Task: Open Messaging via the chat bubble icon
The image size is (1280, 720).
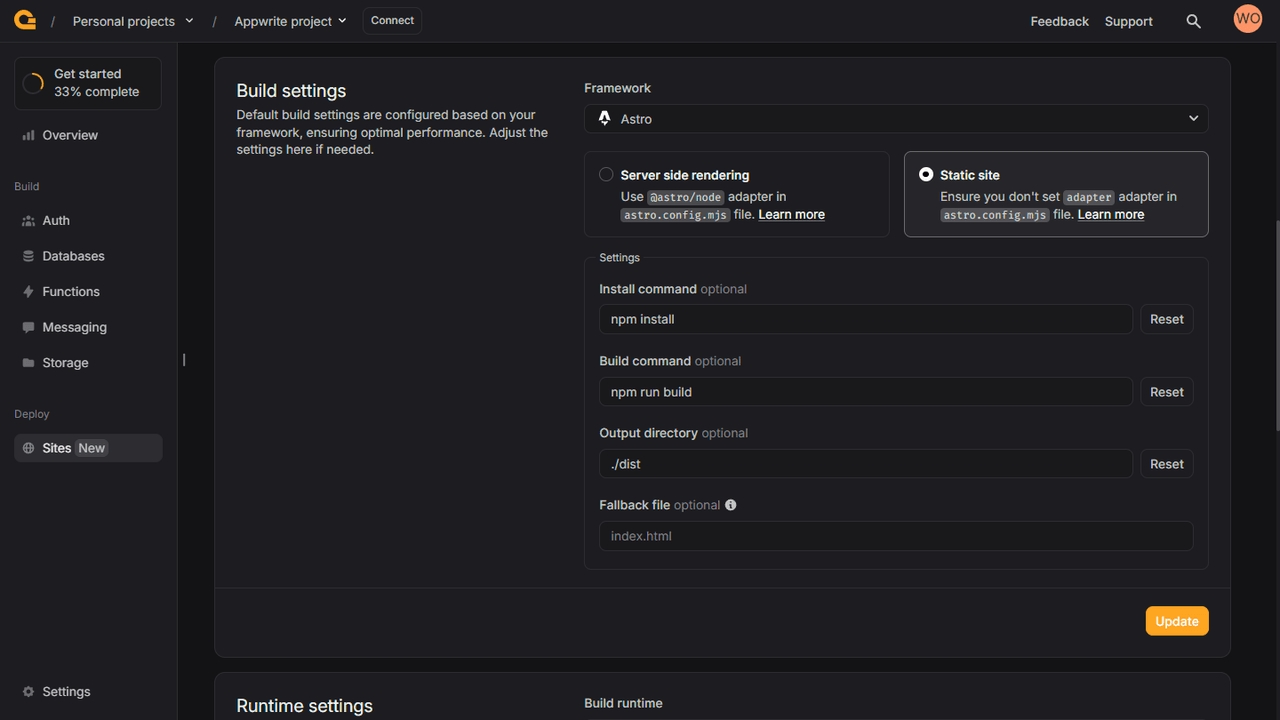Action: pos(29,327)
